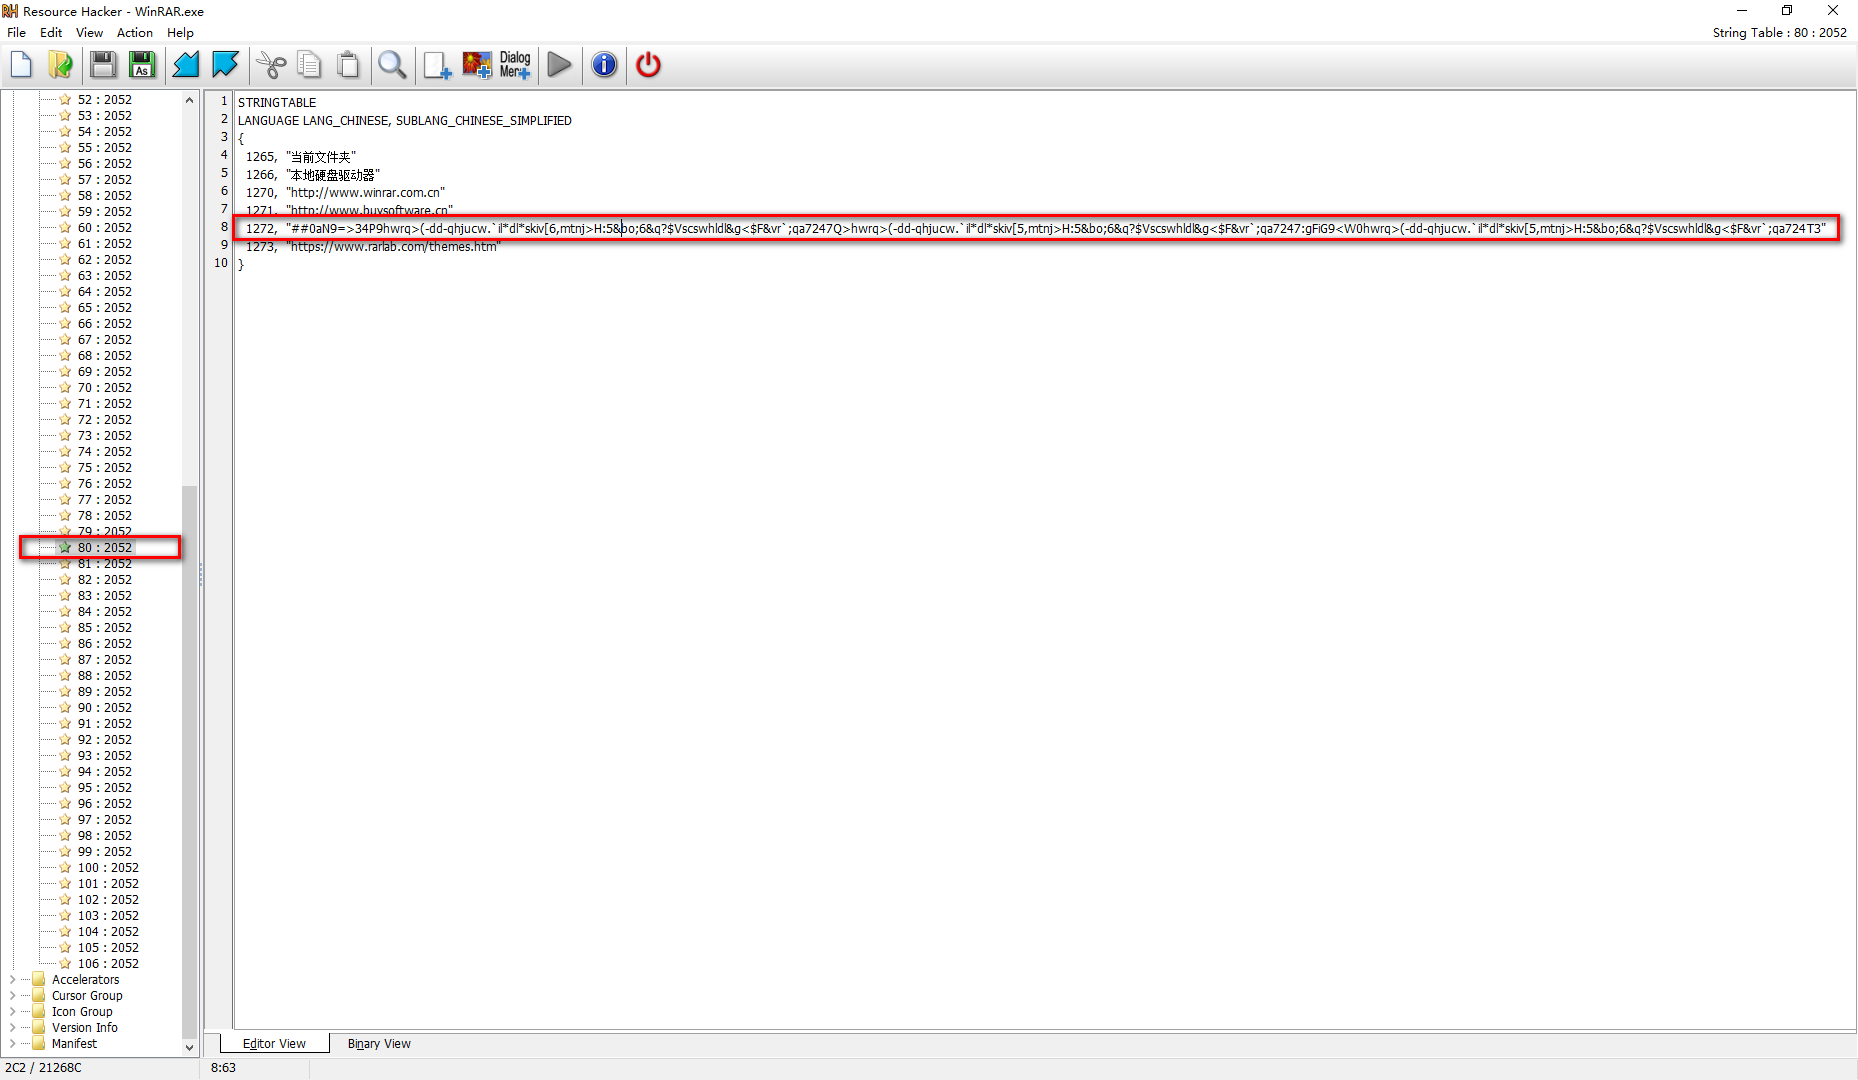1858x1080 pixels.
Task: Click the tree panel scrollbar thumb
Action: (x=189, y=761)
